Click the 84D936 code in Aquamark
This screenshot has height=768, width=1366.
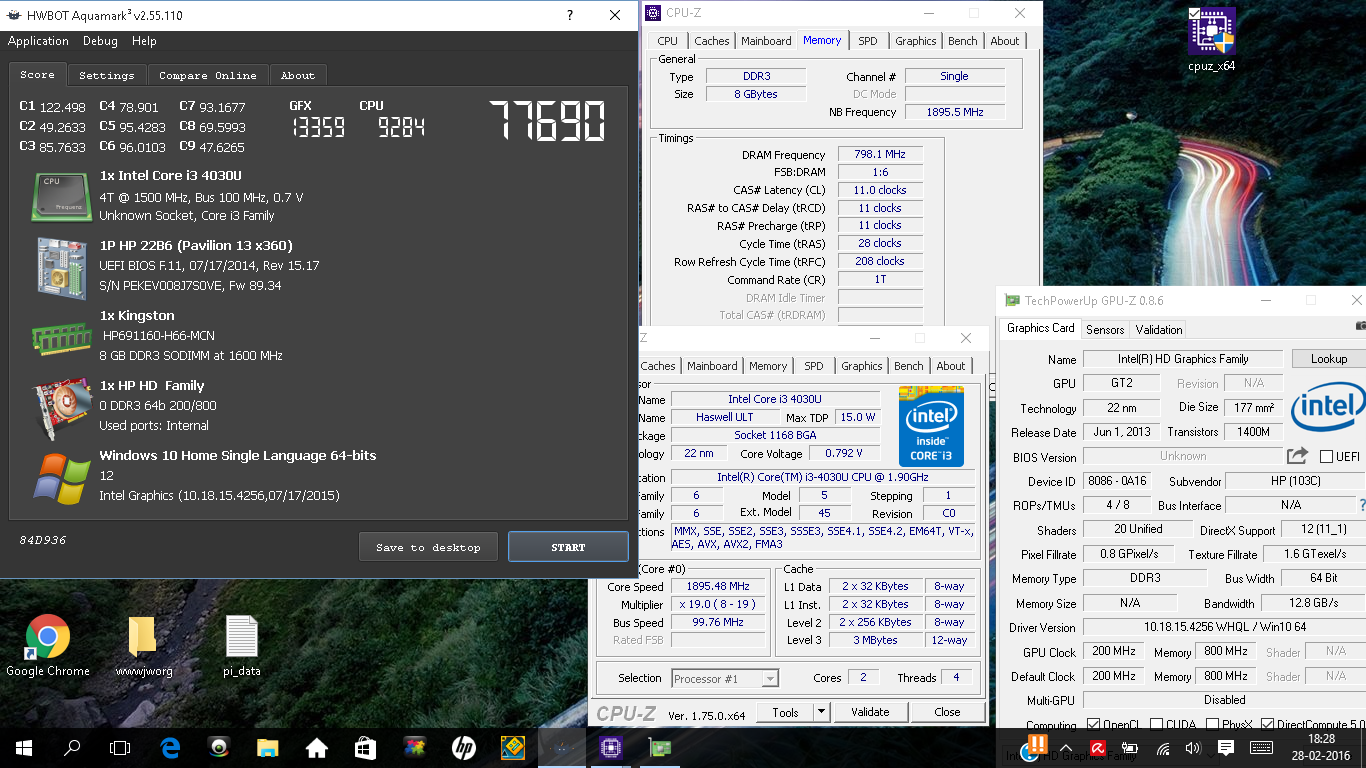click(43, 540)
